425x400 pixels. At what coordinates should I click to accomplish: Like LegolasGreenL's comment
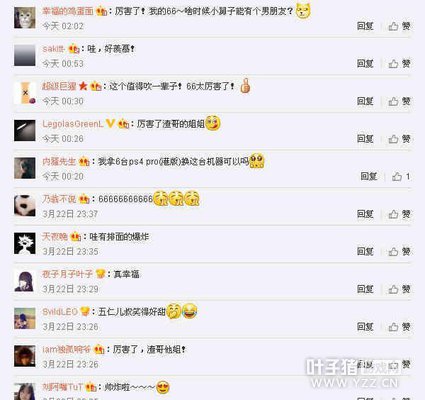pos(399,139)
